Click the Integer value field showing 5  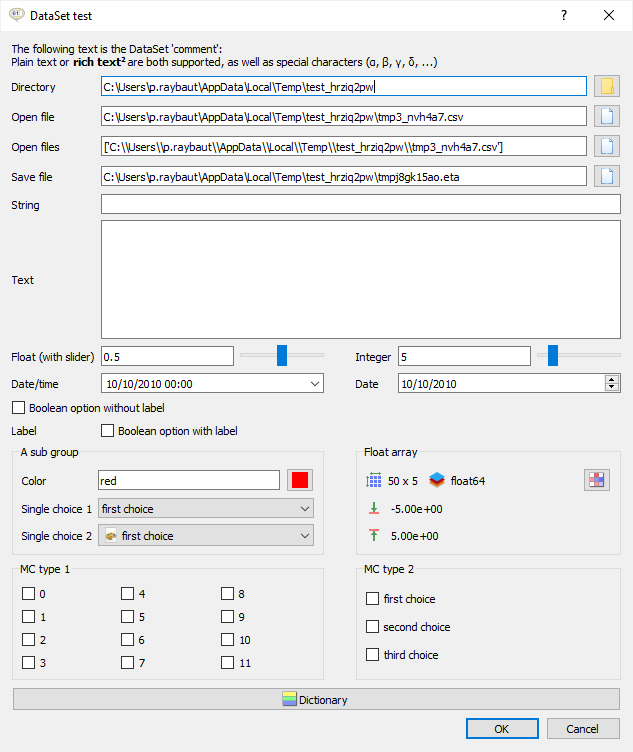(464, 356)
